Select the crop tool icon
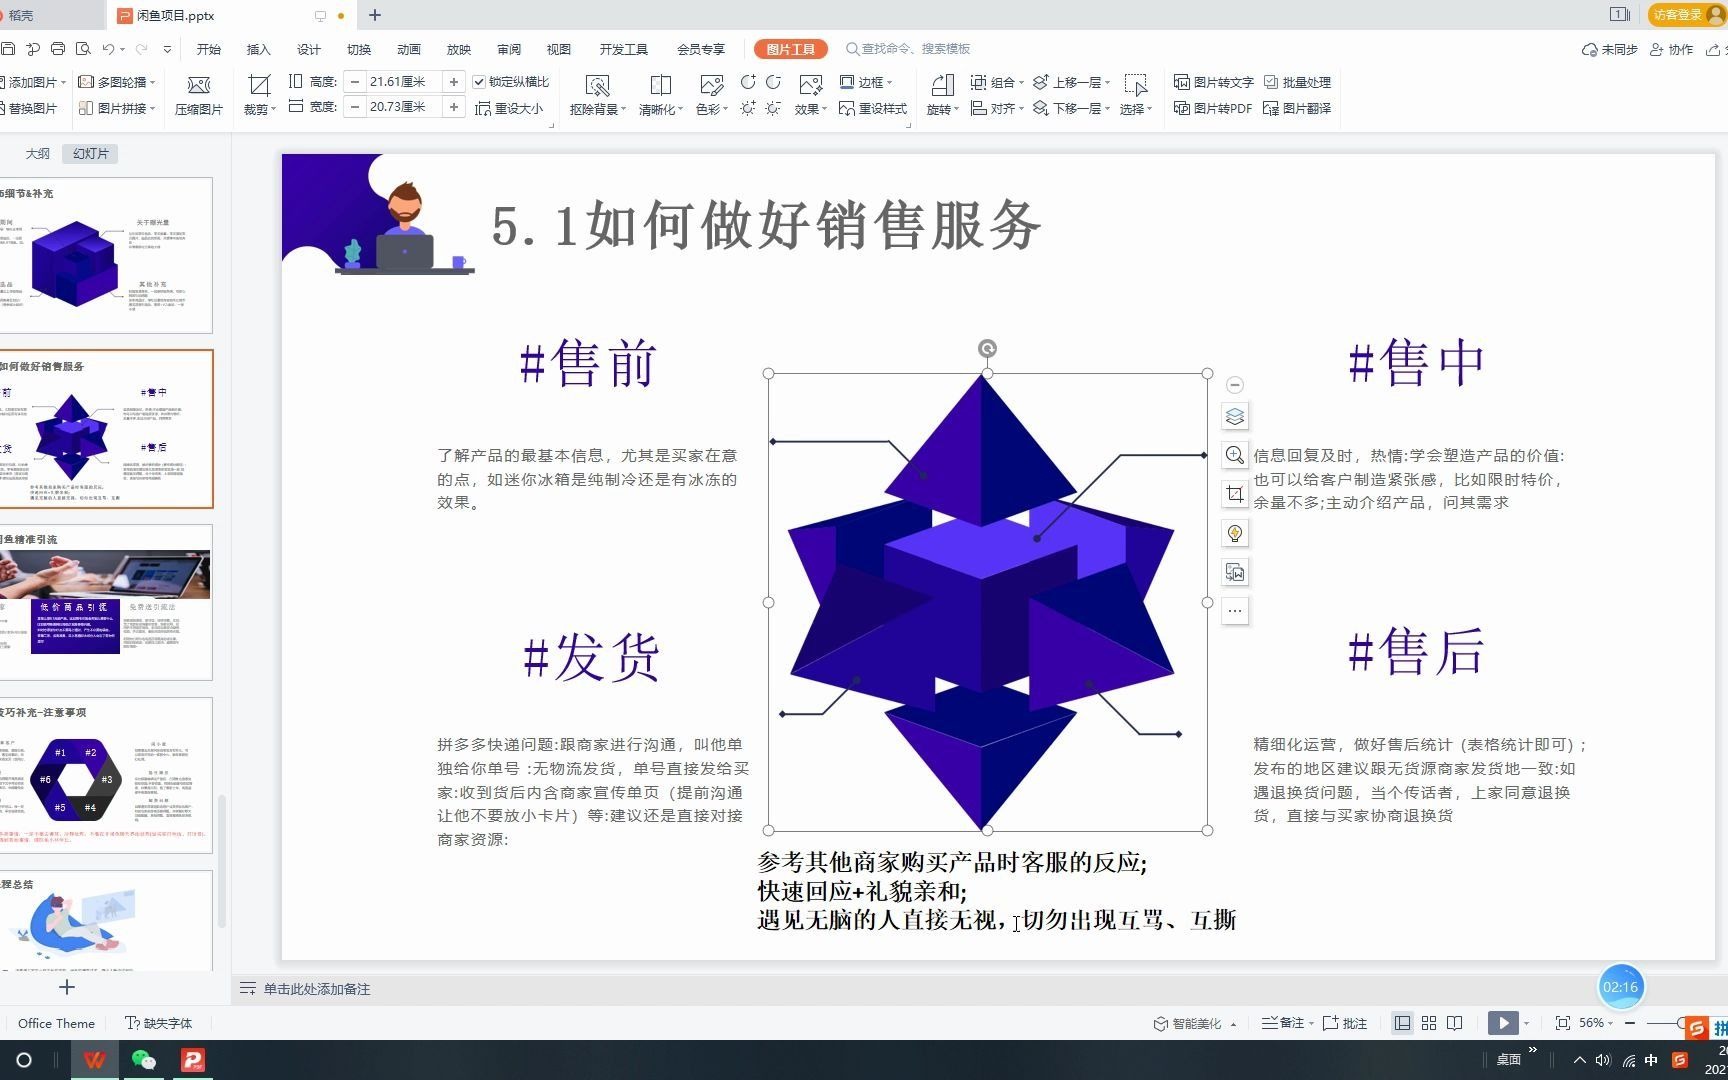 259,85
